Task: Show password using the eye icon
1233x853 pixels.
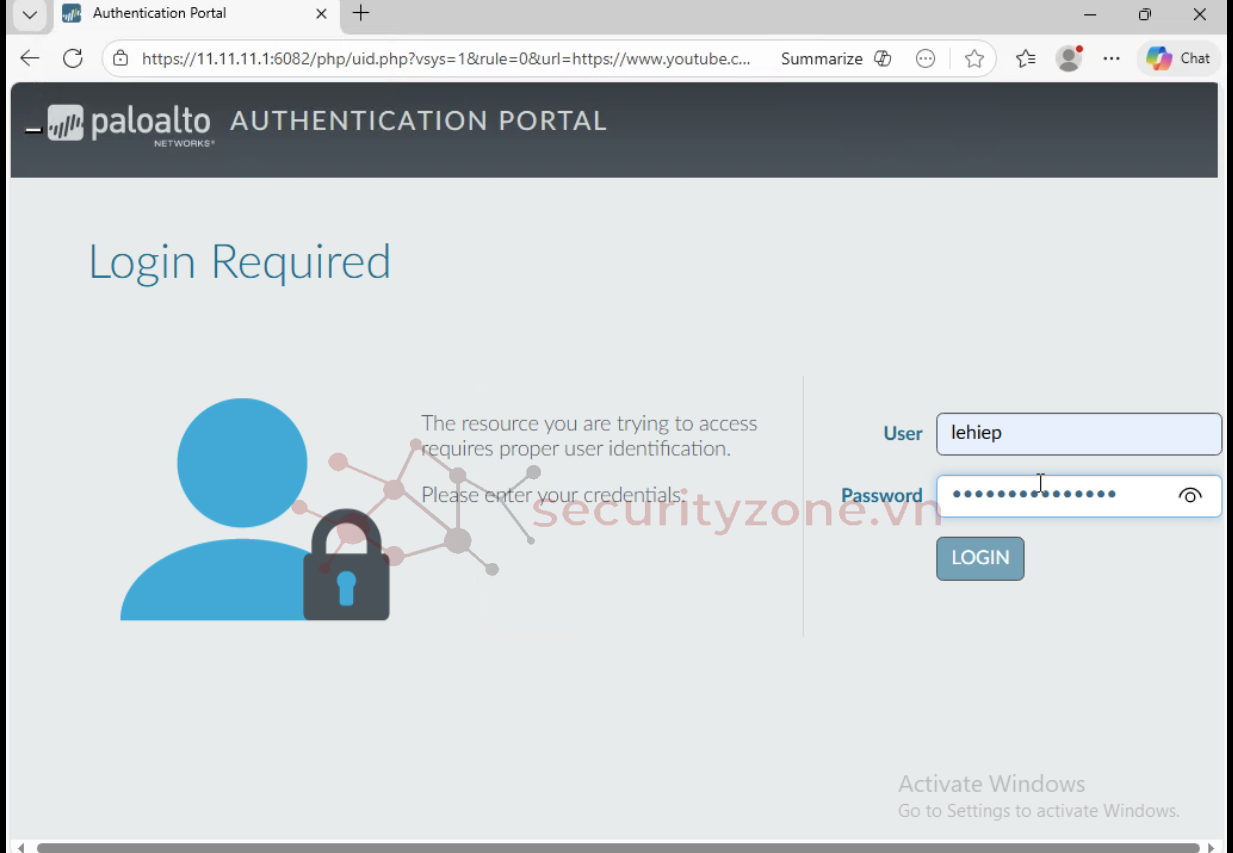Action: (1189, 496)
